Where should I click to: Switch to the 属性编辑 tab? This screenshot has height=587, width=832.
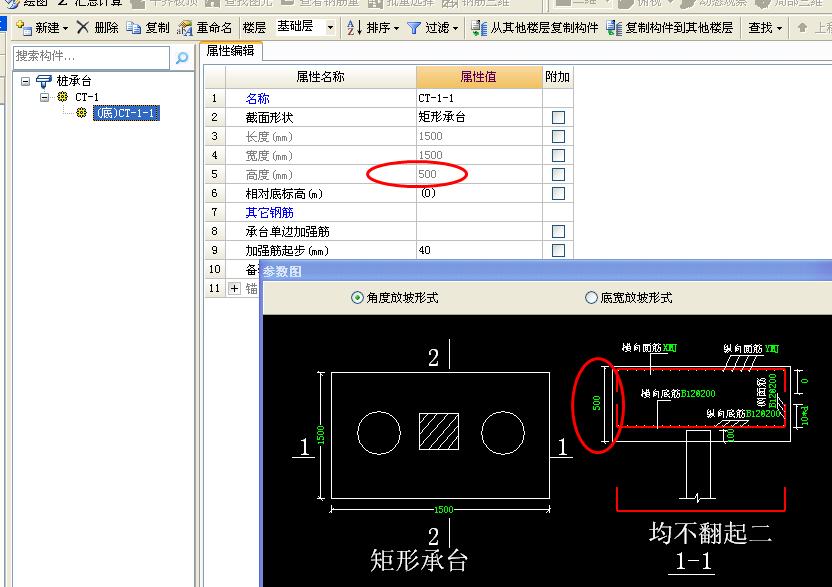(230, 51)
